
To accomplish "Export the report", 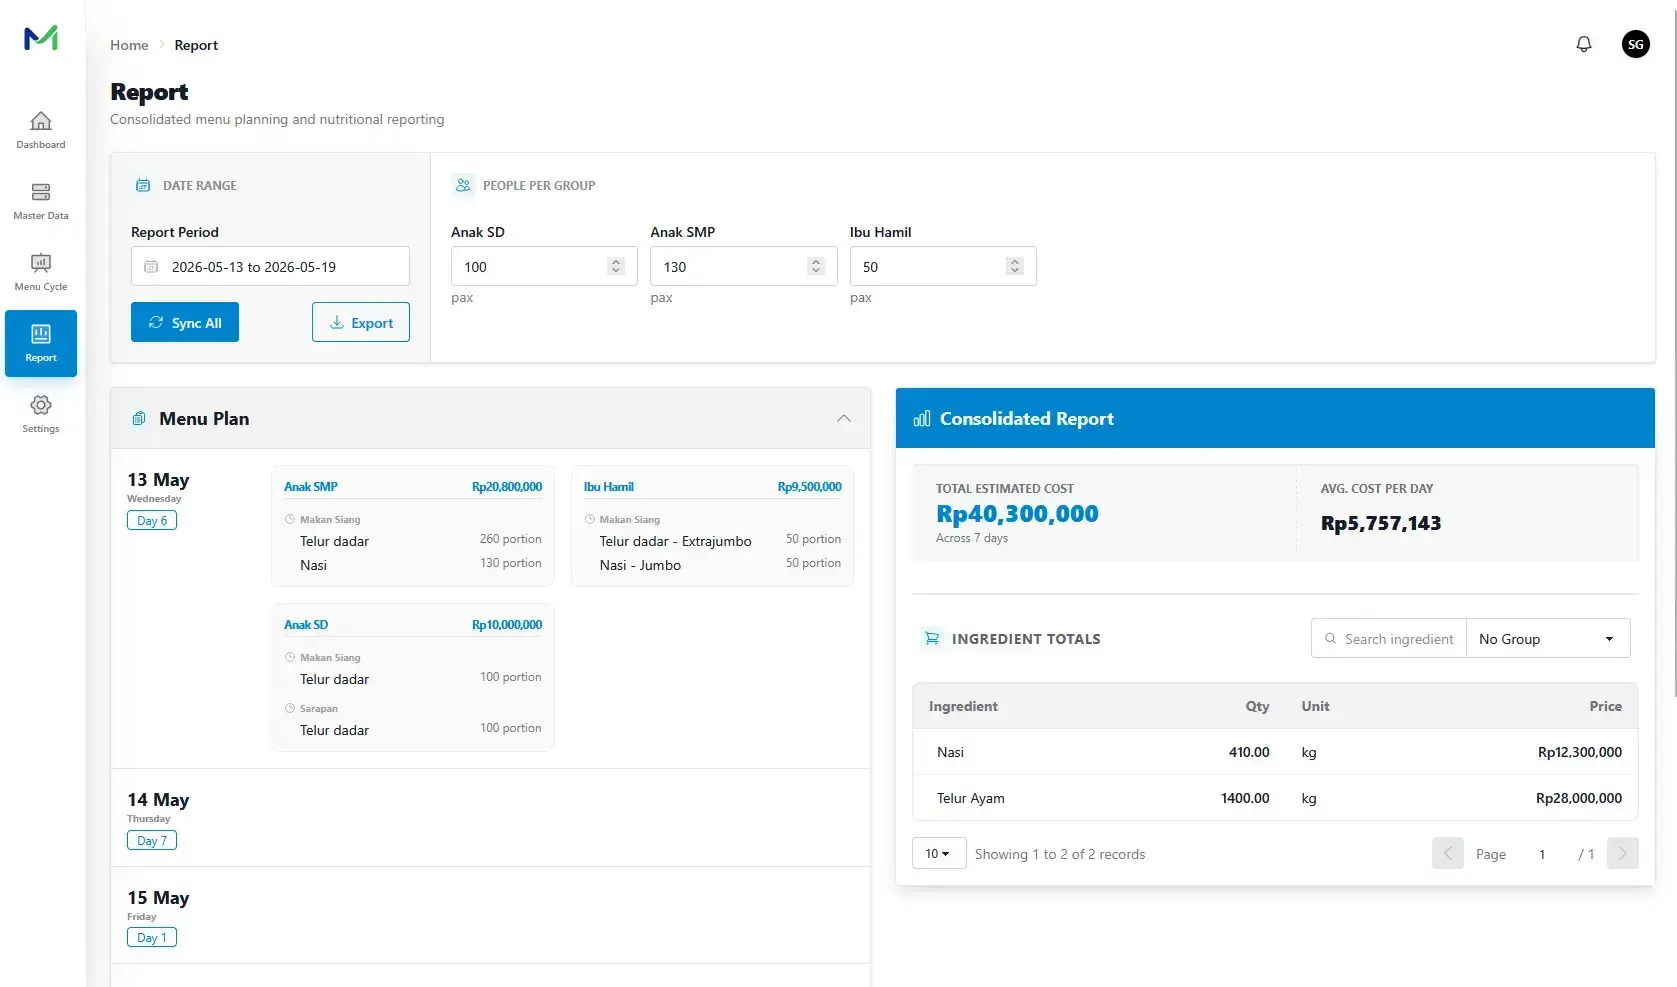I will click(x=361, y=322).
